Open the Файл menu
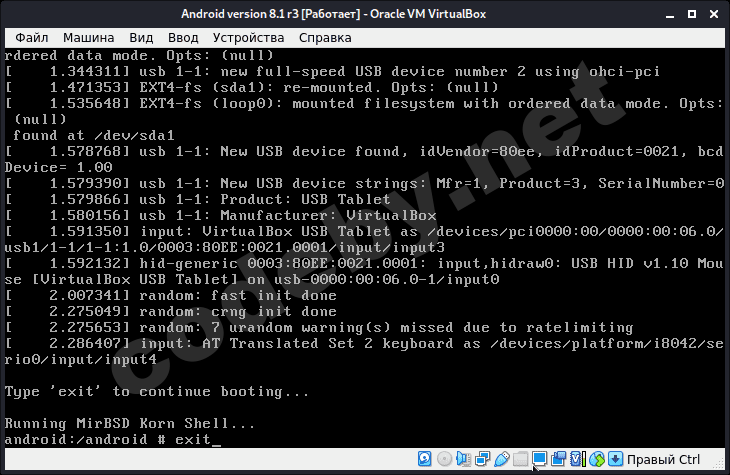The height and width of the screenshot is (475, 730). click(x=32, y=38)
